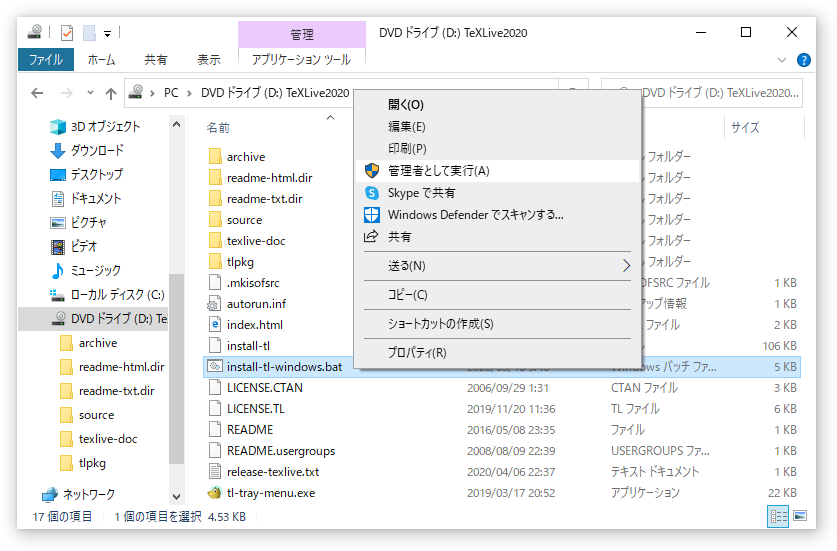Screen dimensions: 837x551
Task: Open the 送る(N) submenu
Action: click(x=498, y=265)
